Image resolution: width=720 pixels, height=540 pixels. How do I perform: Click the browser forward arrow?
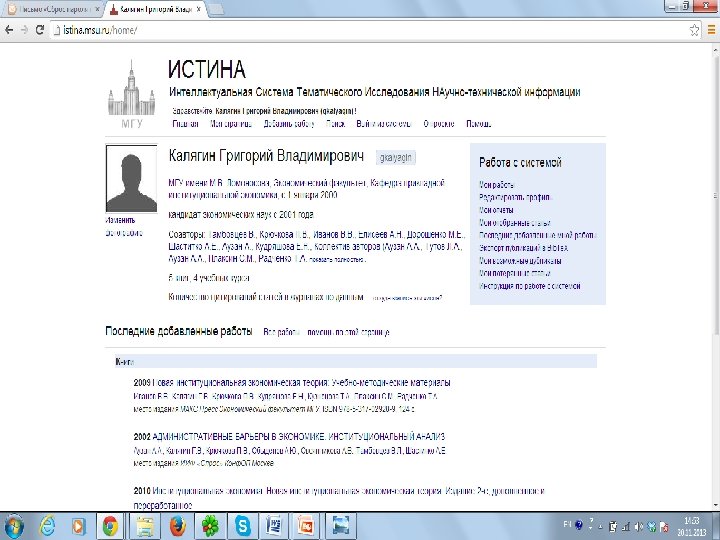pos(24,30)
